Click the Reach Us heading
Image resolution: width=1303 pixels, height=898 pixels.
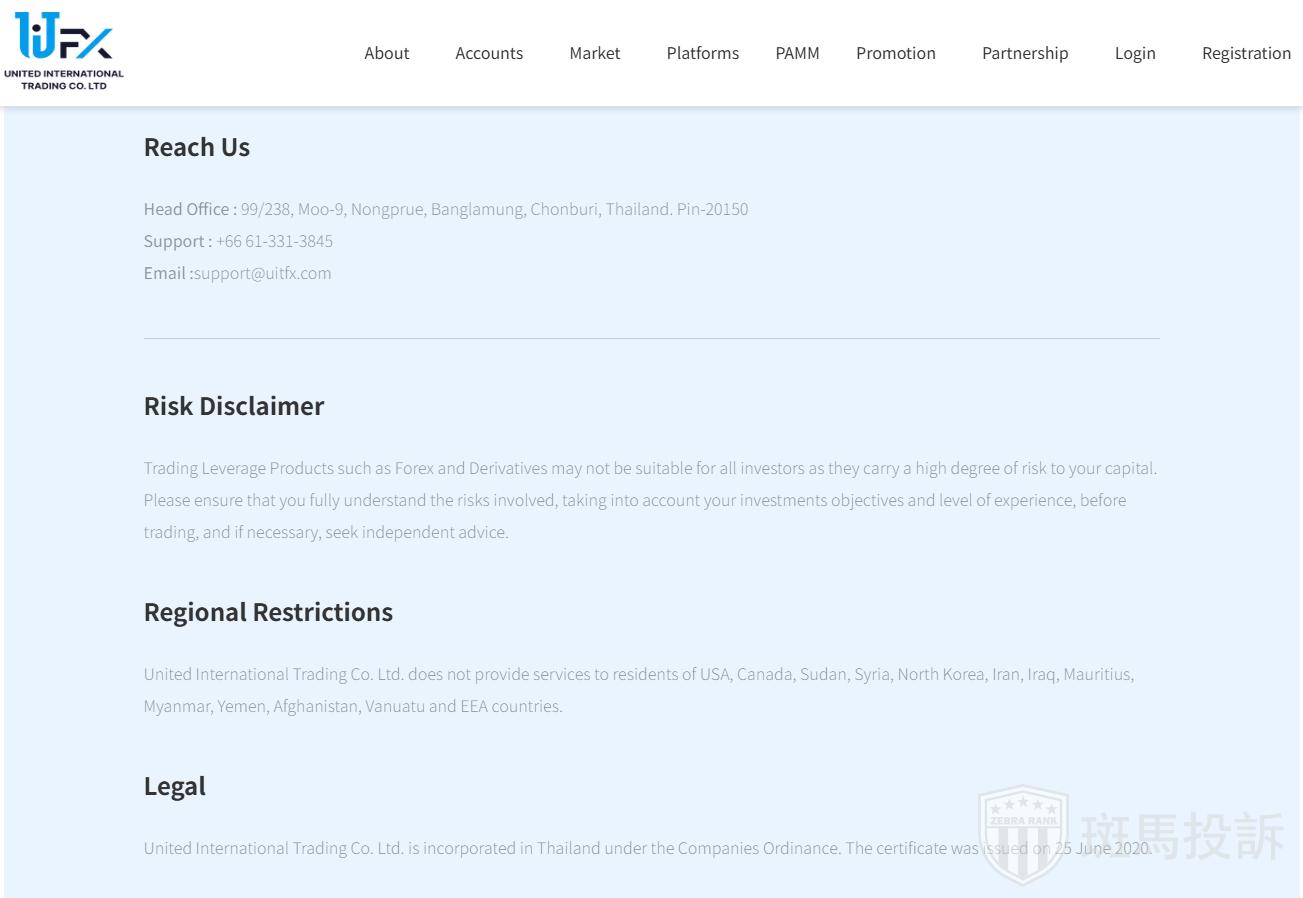tap(197, 147)
